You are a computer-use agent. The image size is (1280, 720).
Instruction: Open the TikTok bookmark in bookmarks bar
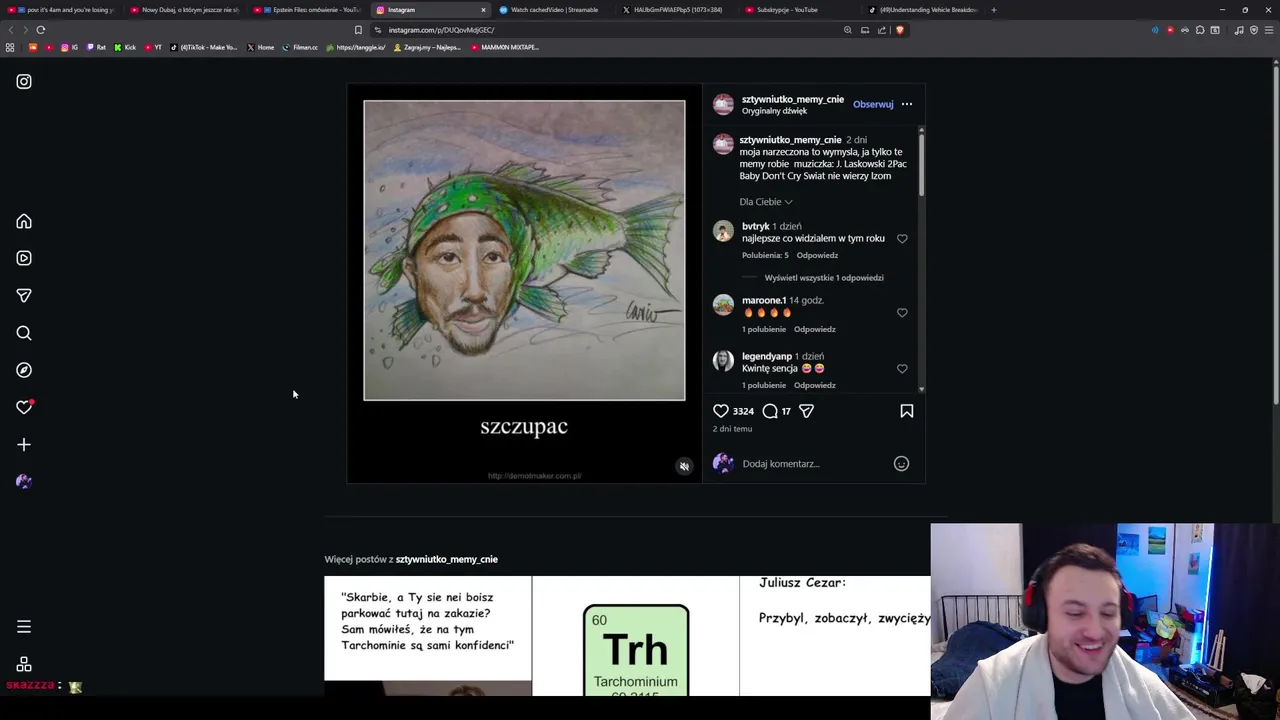pyautogui.click(x=204, y=47)
